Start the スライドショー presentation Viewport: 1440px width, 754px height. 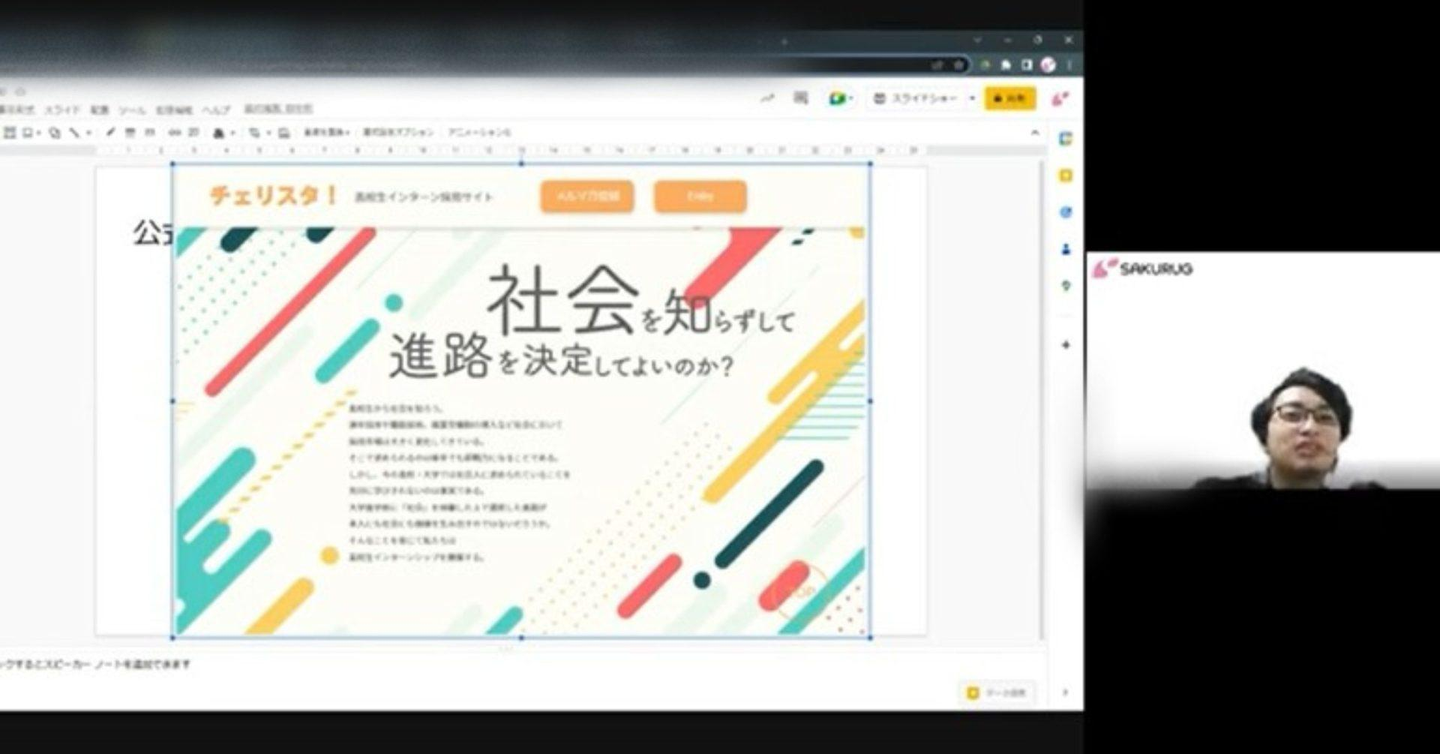[x=915, y=98]
